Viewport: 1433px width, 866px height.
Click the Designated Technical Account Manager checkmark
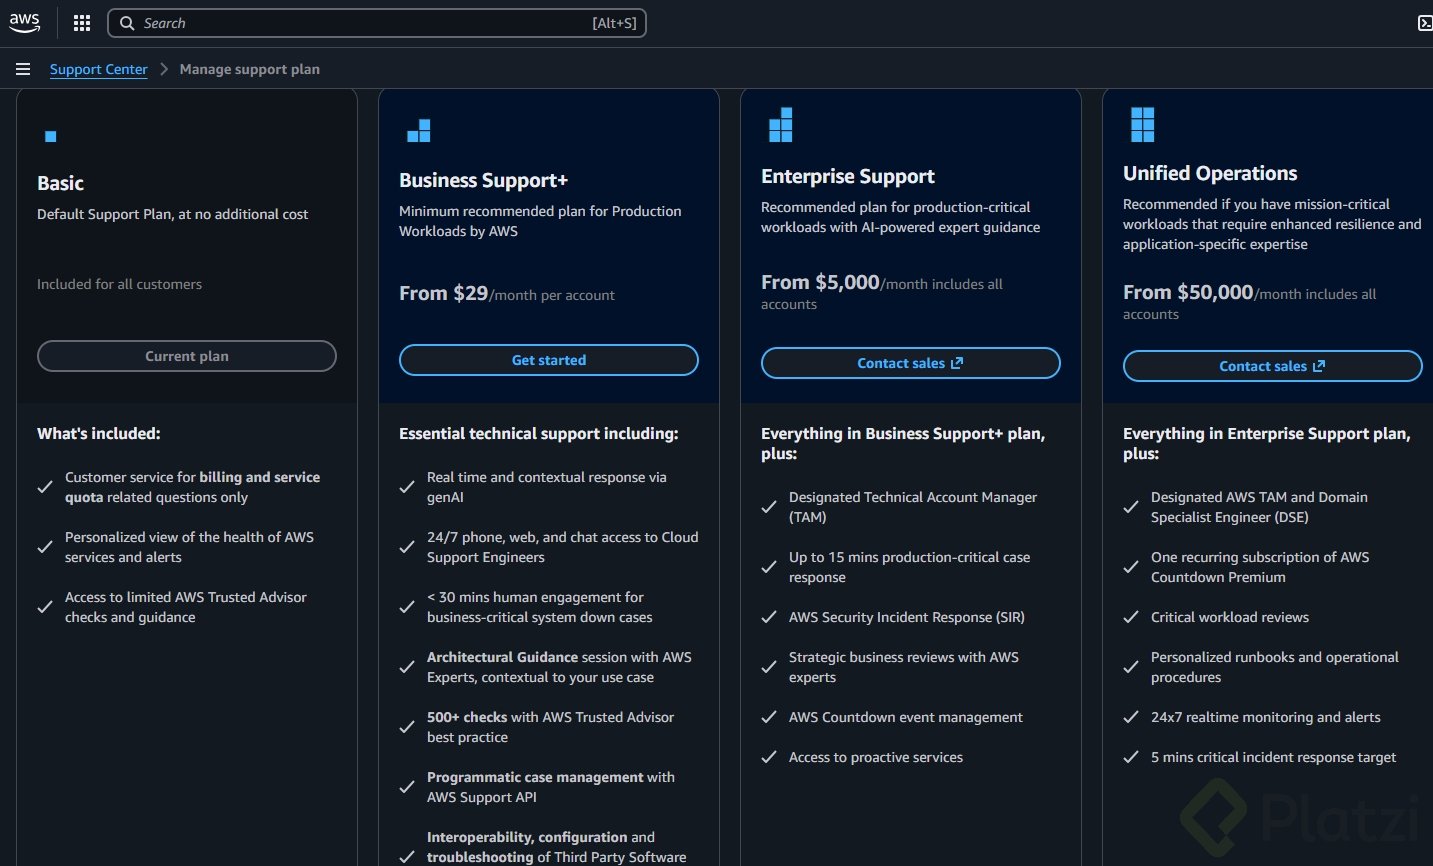click(769, 507)
